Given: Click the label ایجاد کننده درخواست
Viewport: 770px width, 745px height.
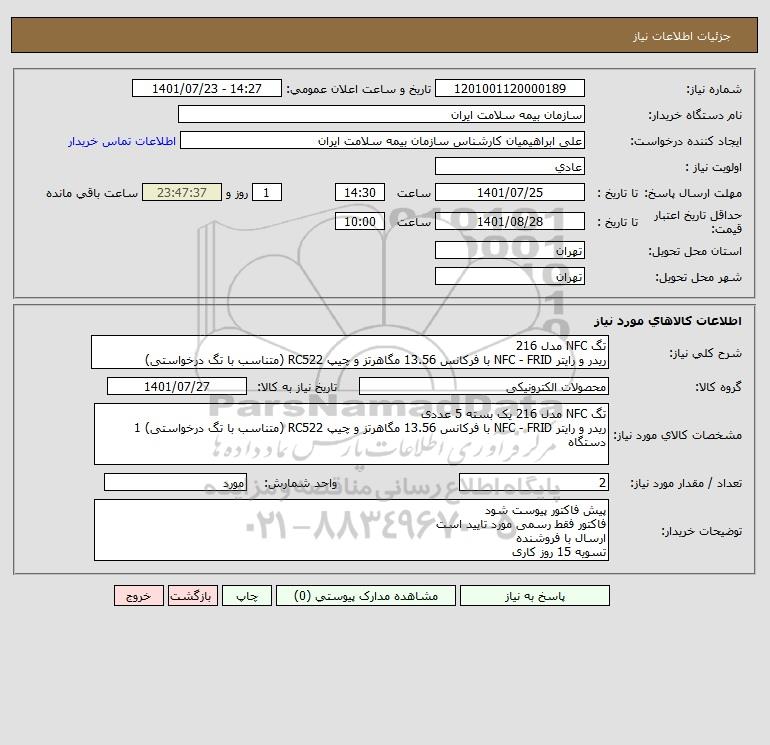Looking at the screenshot, I should coord(686,141).
